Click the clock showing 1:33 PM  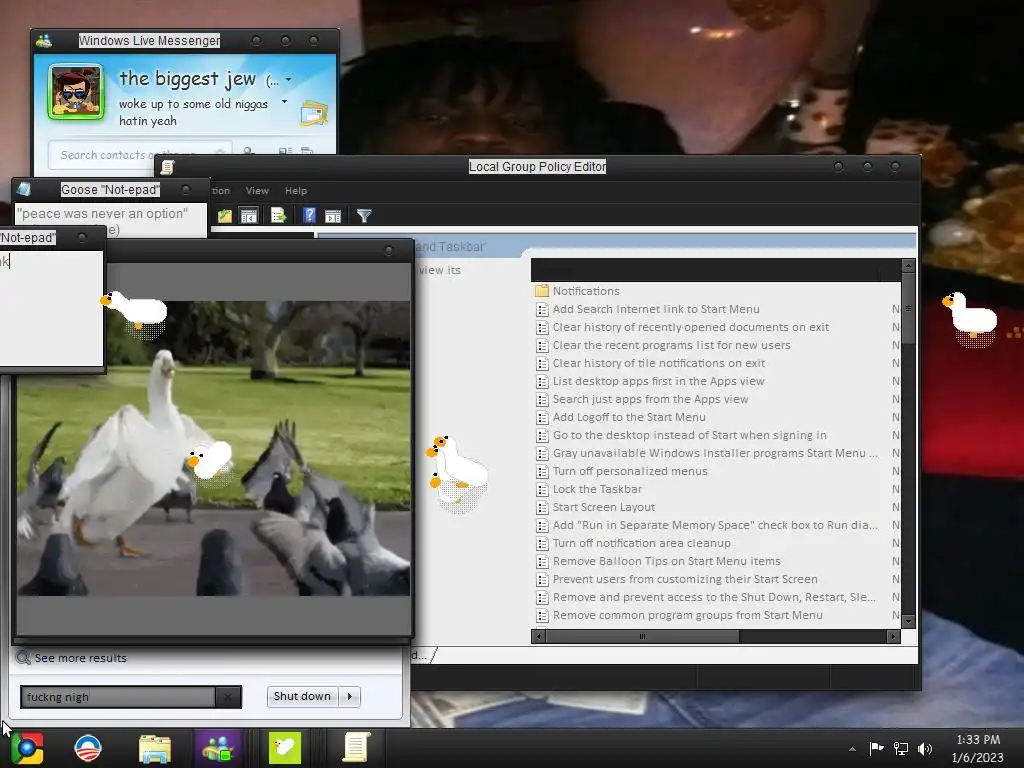tap(978, 740)
